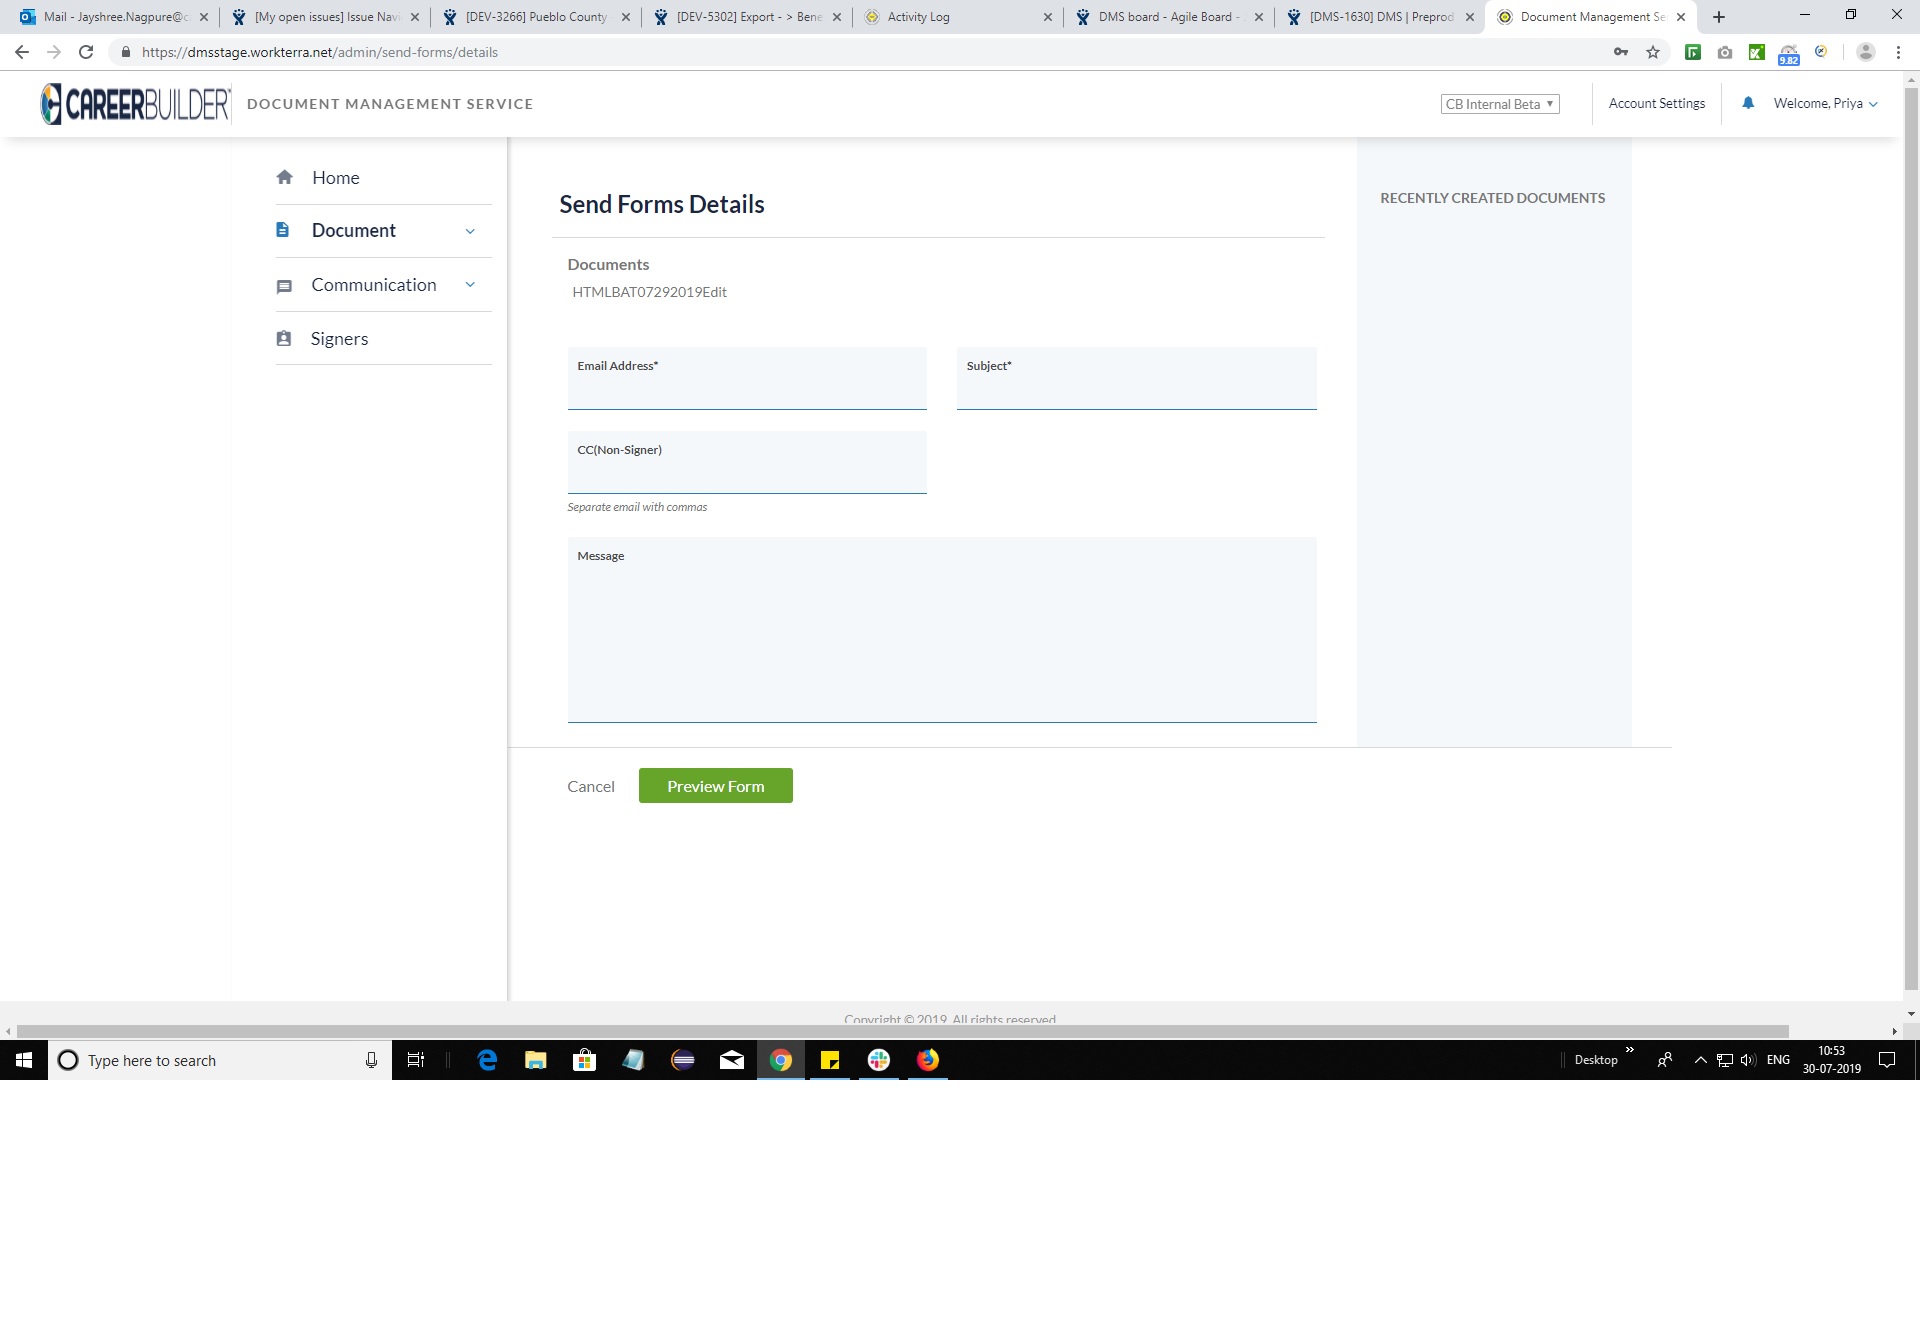Click the Cancel link
This screenshot has width=1920, height=1332.
tap(590, 787)
